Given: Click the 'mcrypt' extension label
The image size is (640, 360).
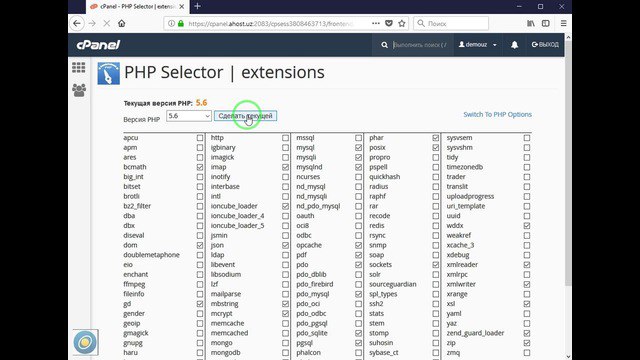Looking at the screenshot, I should click(x=222, y=313).
